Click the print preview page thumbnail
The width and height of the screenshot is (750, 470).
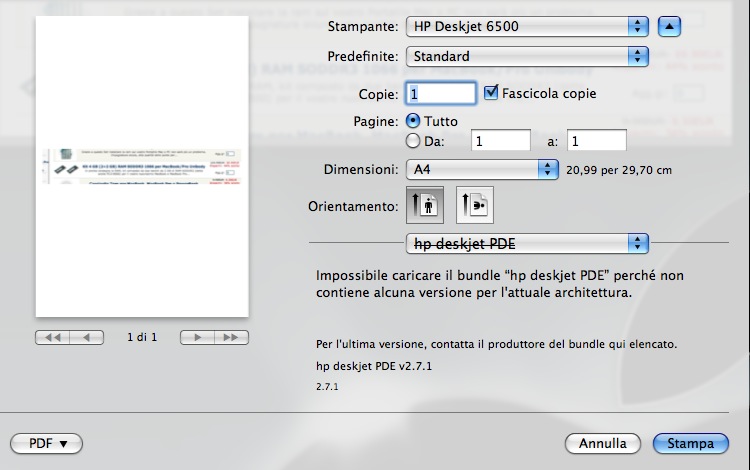(142, 166)
